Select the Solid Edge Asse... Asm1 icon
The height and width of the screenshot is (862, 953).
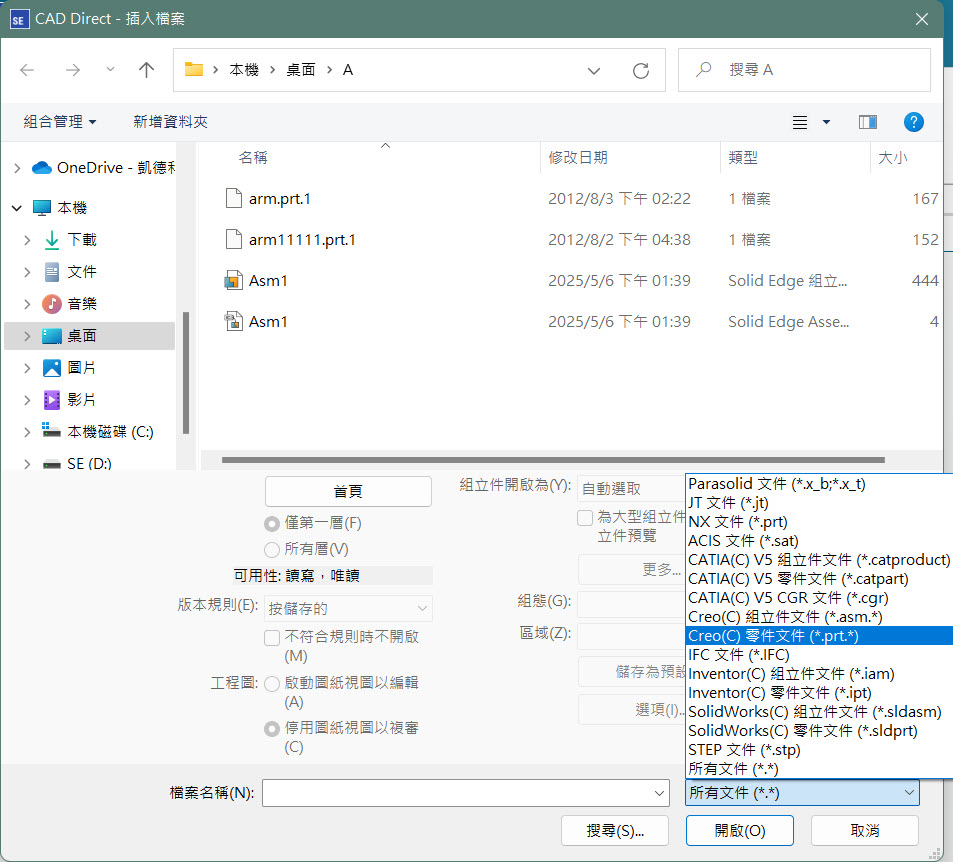234,321
